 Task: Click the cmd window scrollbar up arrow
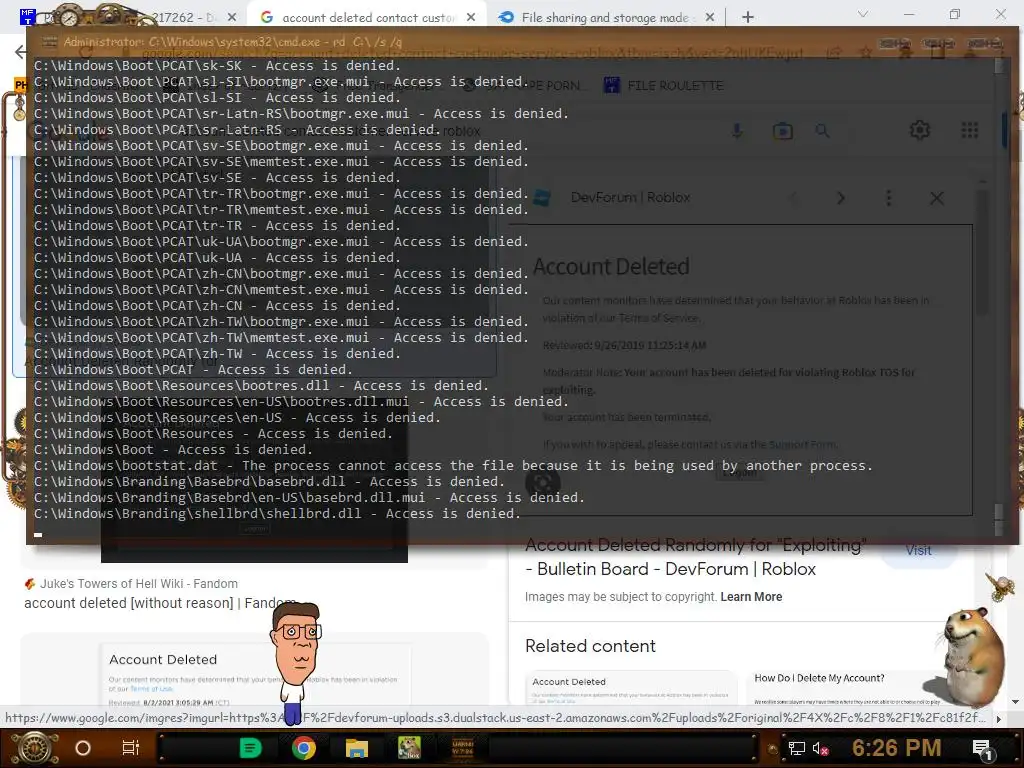coord(999,65)
